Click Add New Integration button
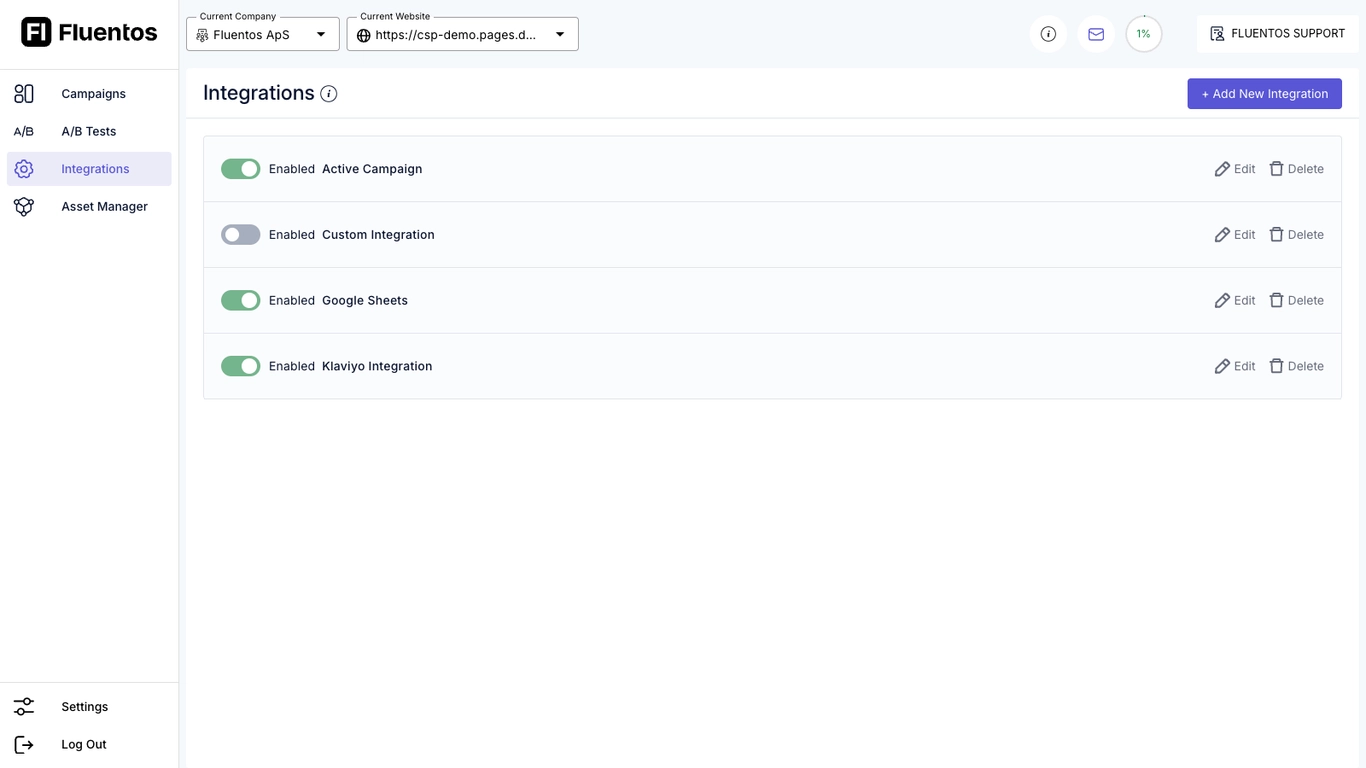Viewport: 1366px width, 768px height. pos(1265,94)
